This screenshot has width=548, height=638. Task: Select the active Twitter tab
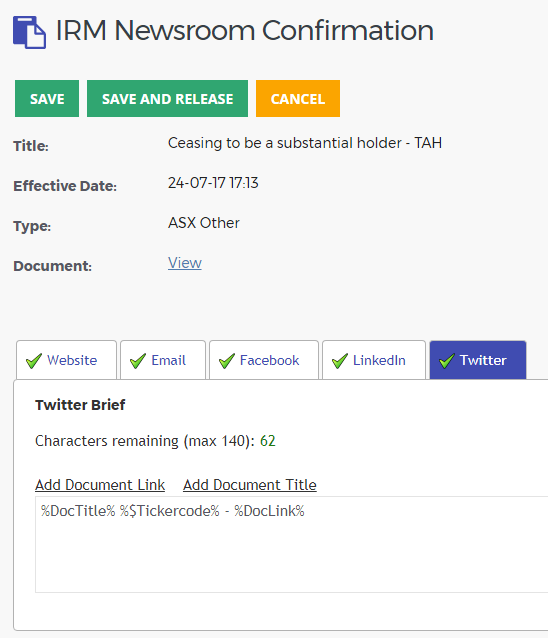(x=478, y=360)
